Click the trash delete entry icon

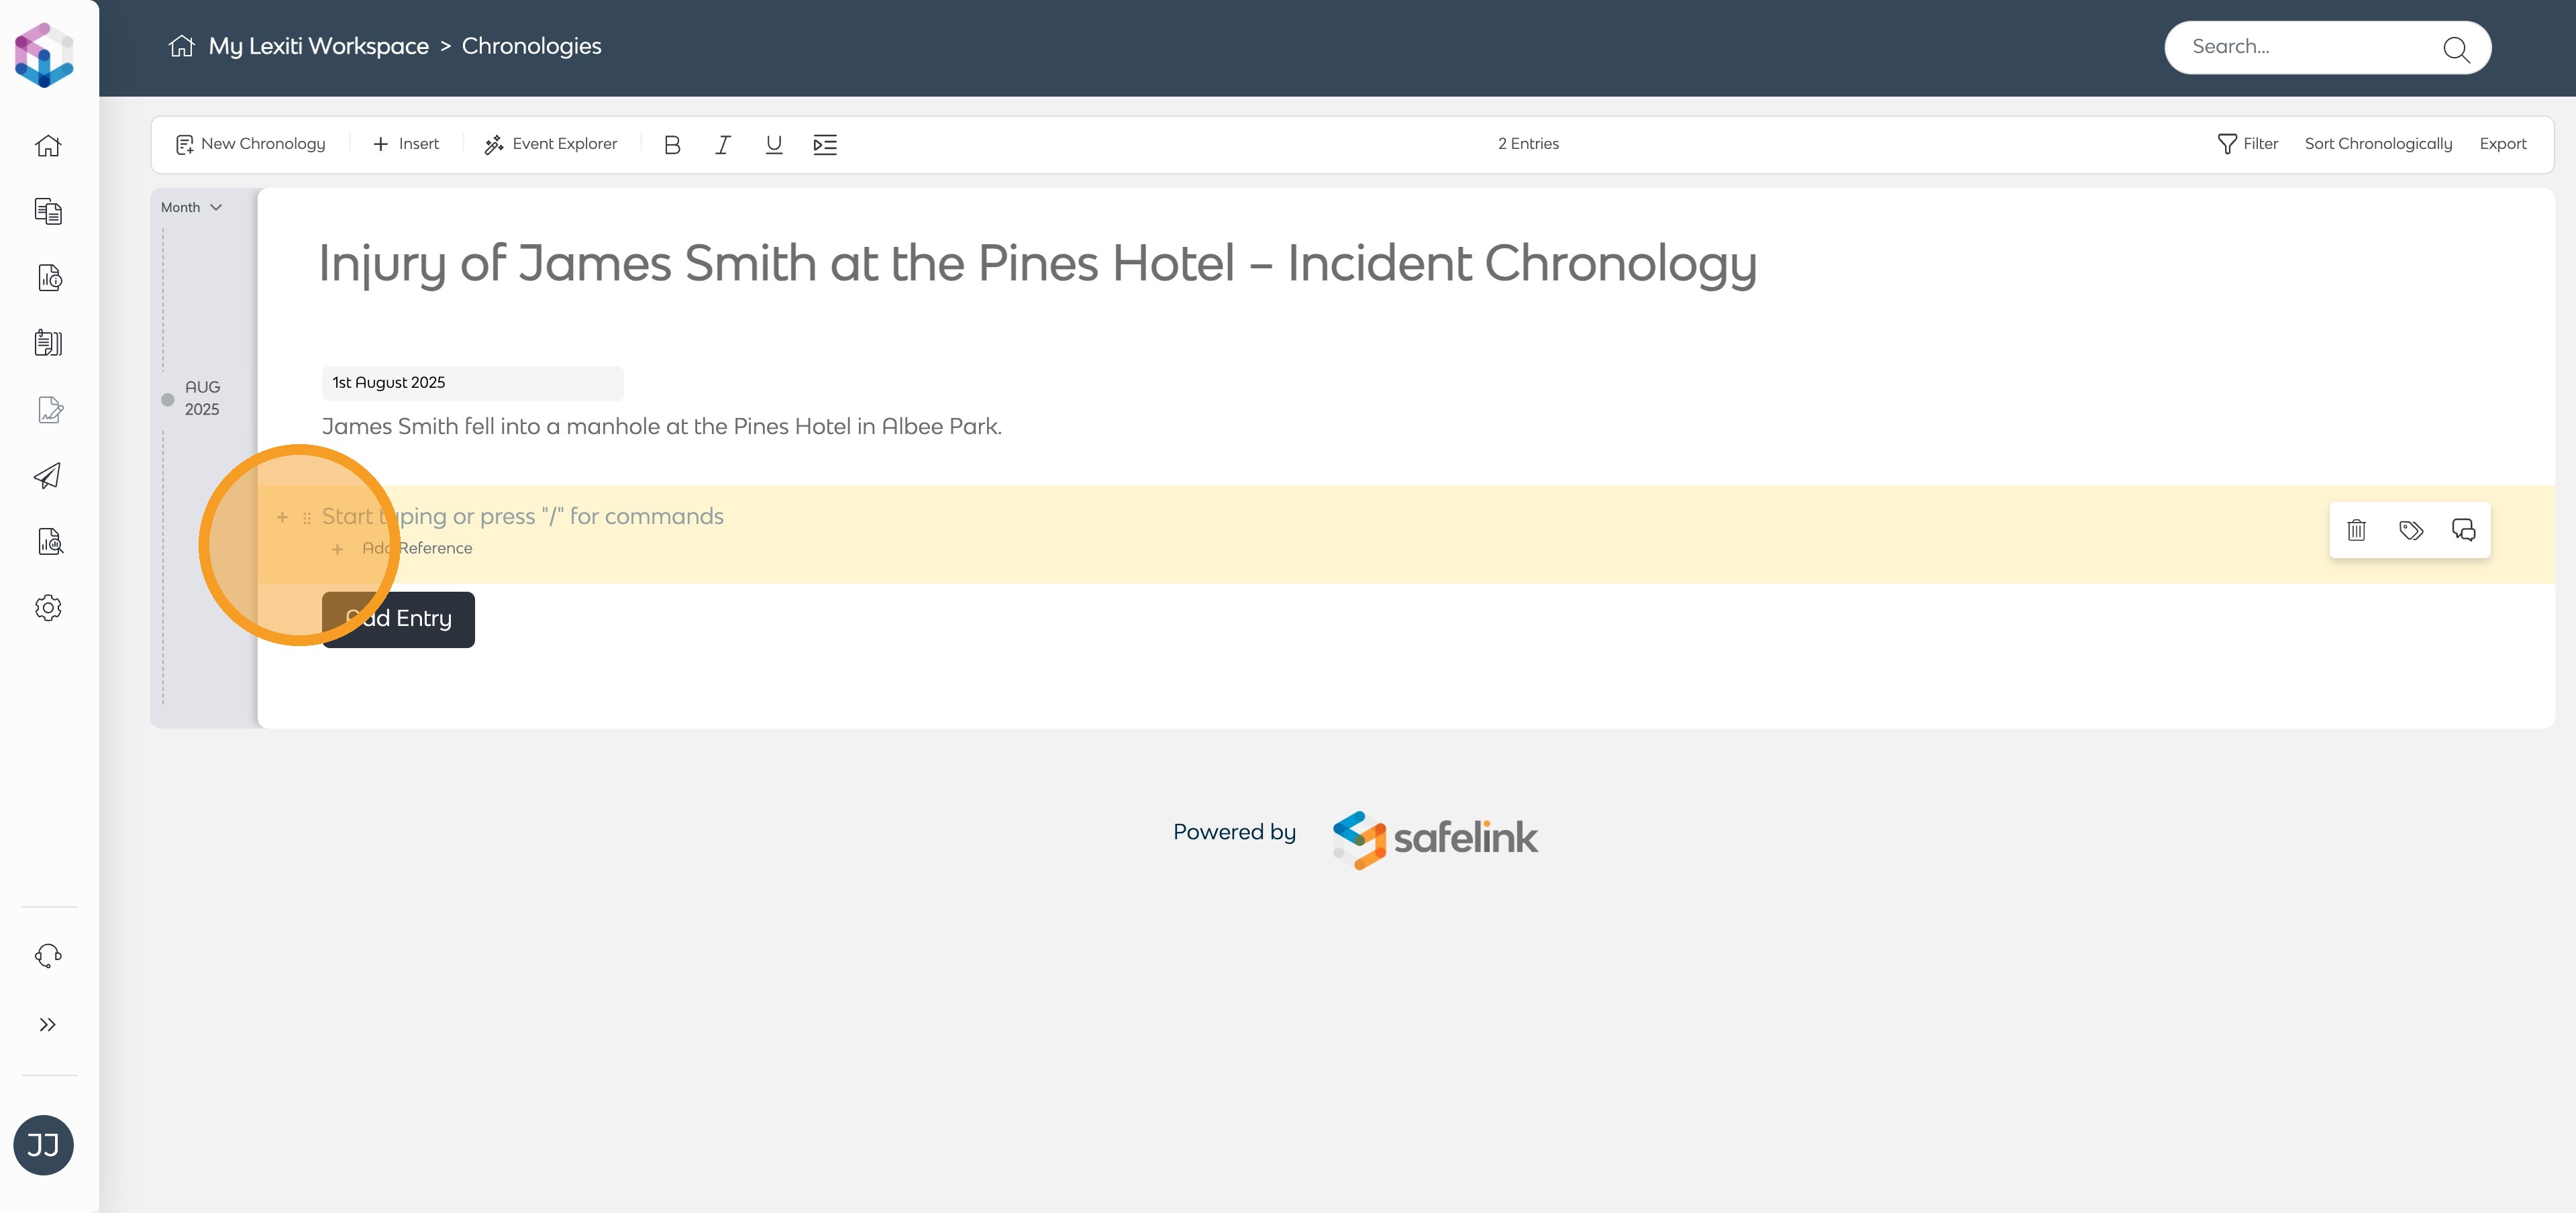tap(2356, 530)
